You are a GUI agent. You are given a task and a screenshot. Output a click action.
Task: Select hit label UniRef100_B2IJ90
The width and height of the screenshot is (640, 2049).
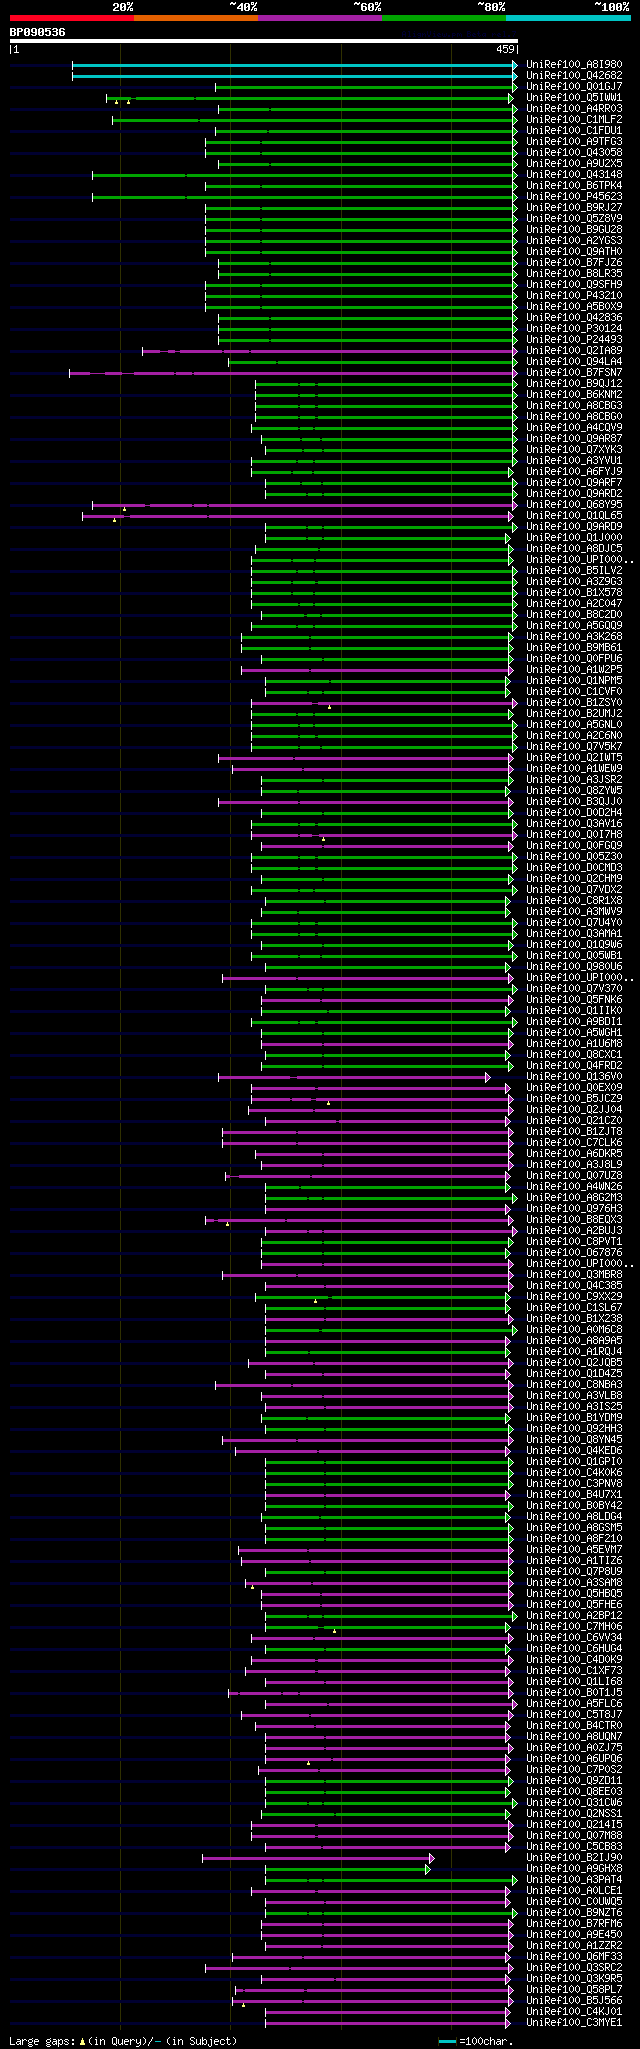click(574, 1857)
